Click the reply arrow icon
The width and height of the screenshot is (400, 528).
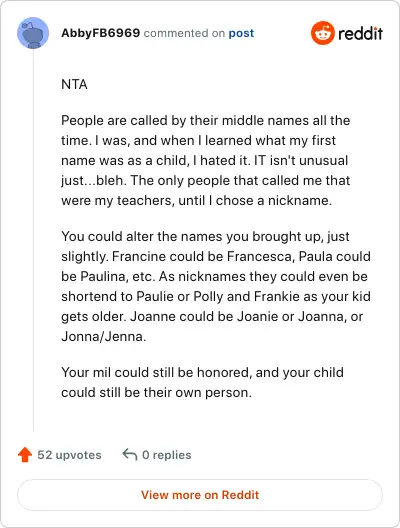pos(130,454)
